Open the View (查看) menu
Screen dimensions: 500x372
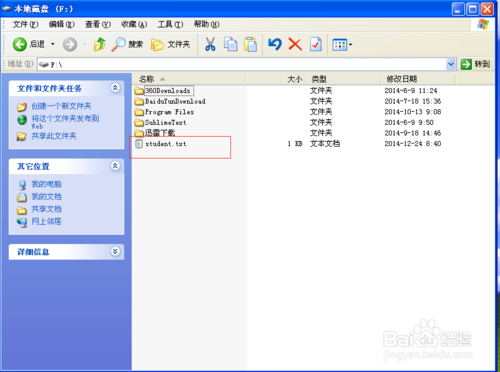click(x=98, y=24)
